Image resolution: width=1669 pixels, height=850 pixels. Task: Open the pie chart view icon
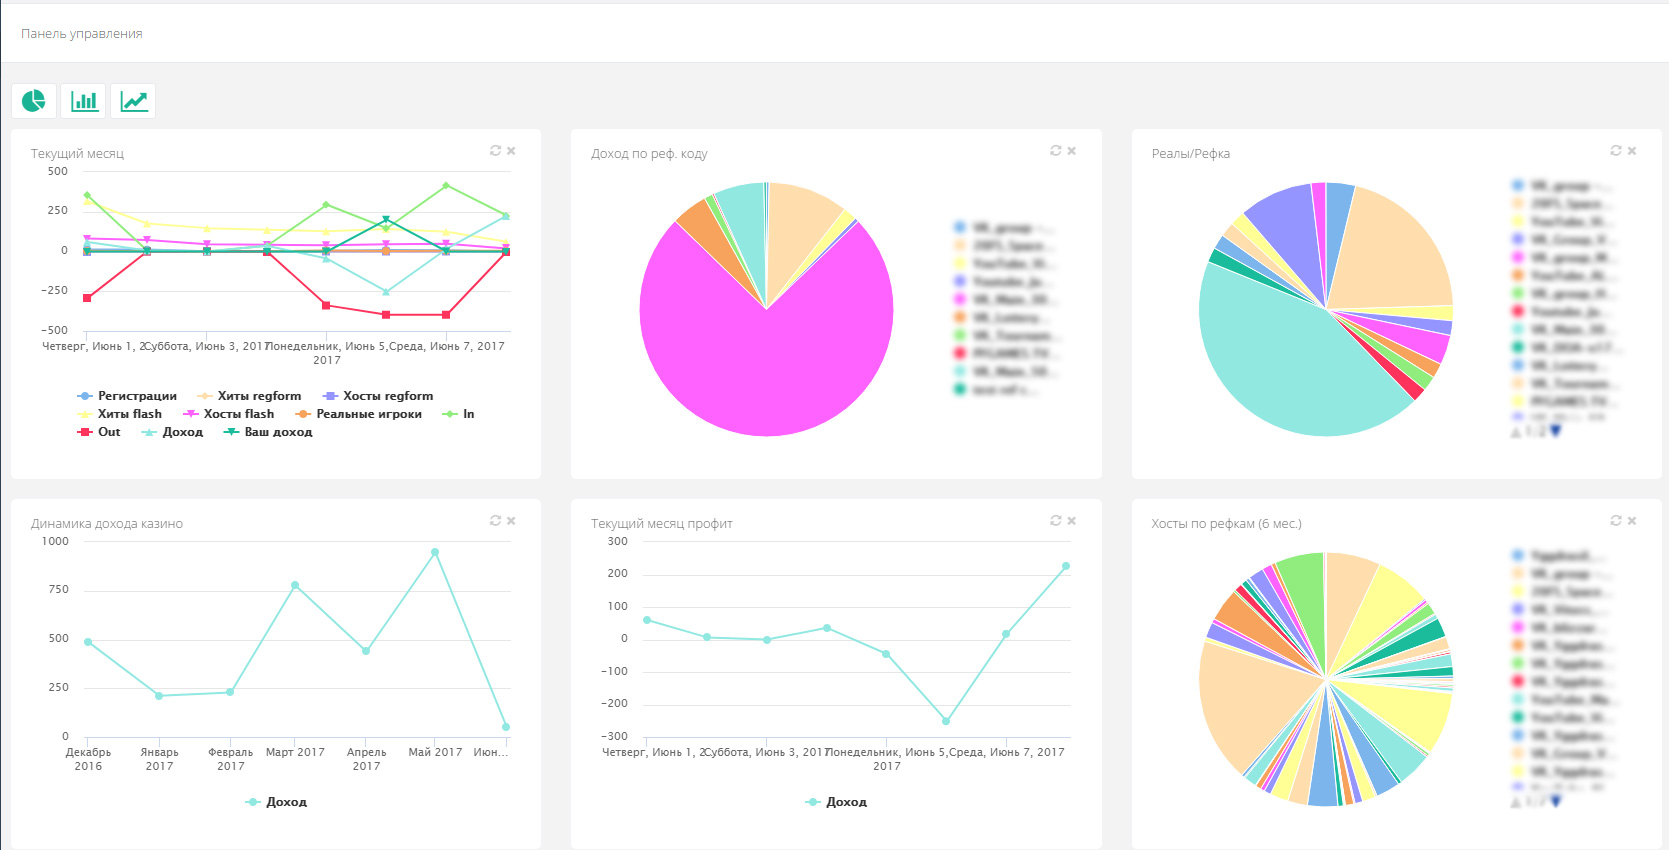click(34, 101)
